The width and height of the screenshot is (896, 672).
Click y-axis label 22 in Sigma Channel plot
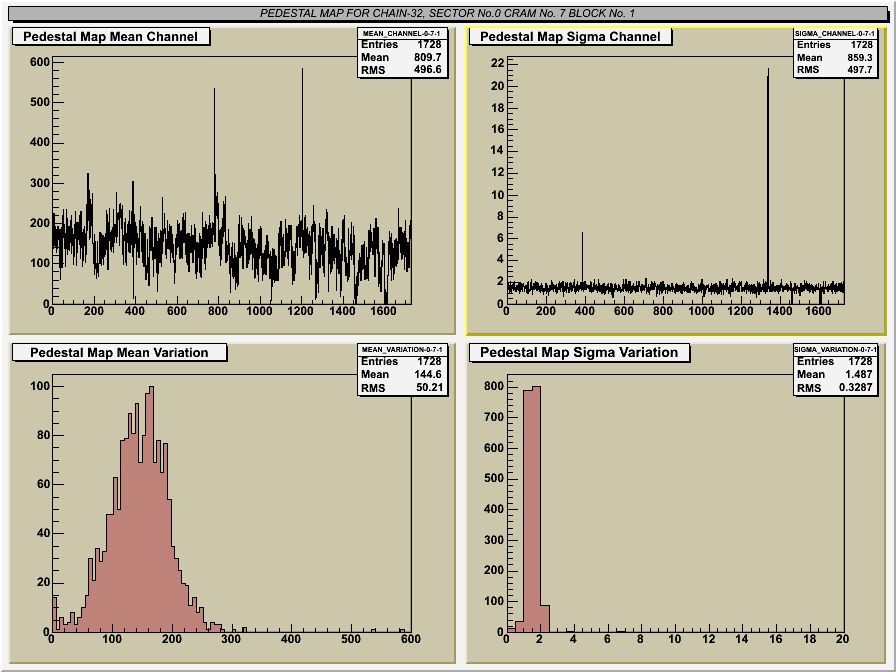point(497,63)
